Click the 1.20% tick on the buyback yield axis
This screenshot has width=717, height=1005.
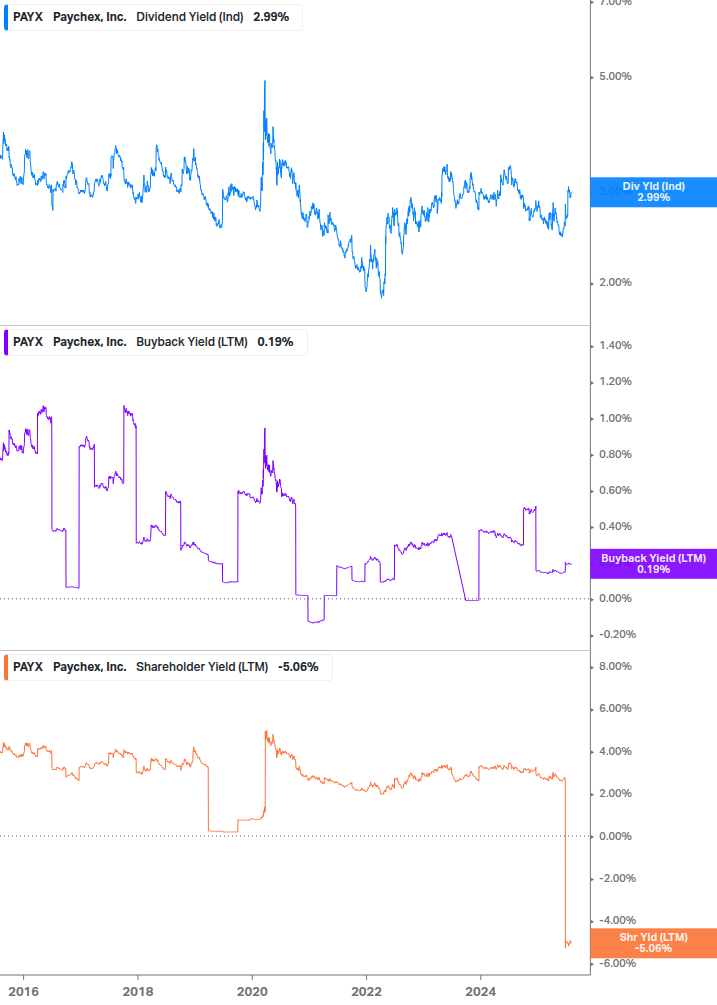coord(615,381)
